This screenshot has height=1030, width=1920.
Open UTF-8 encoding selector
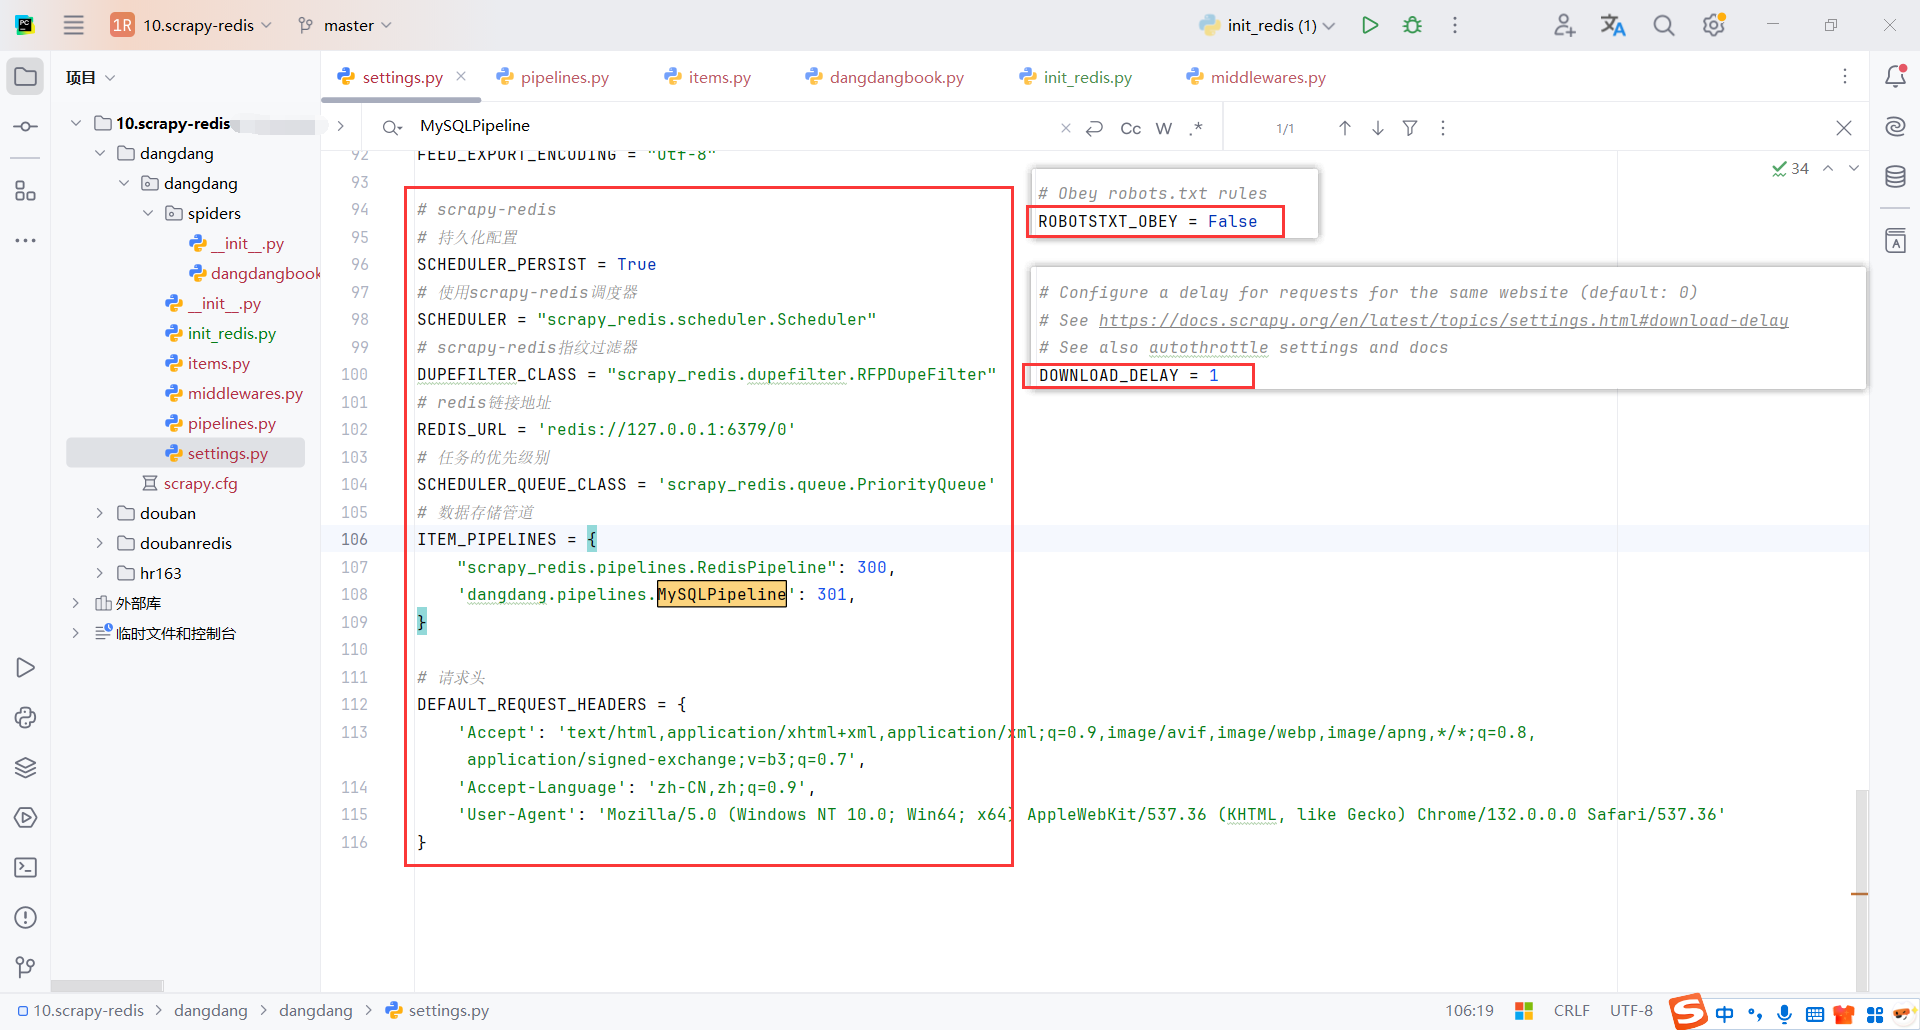[x=1631, y=1011]
